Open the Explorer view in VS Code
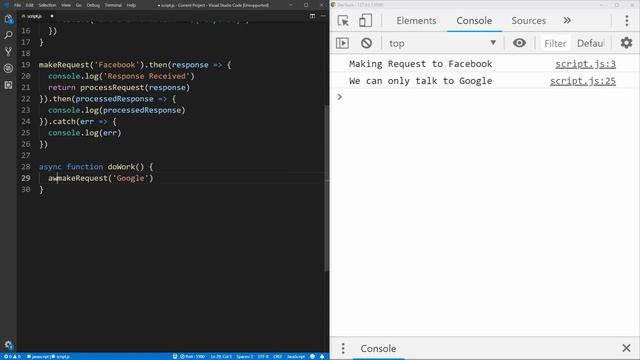Image resolution: width=640 pixels, height=360 pixels. (x=8, y=19)
